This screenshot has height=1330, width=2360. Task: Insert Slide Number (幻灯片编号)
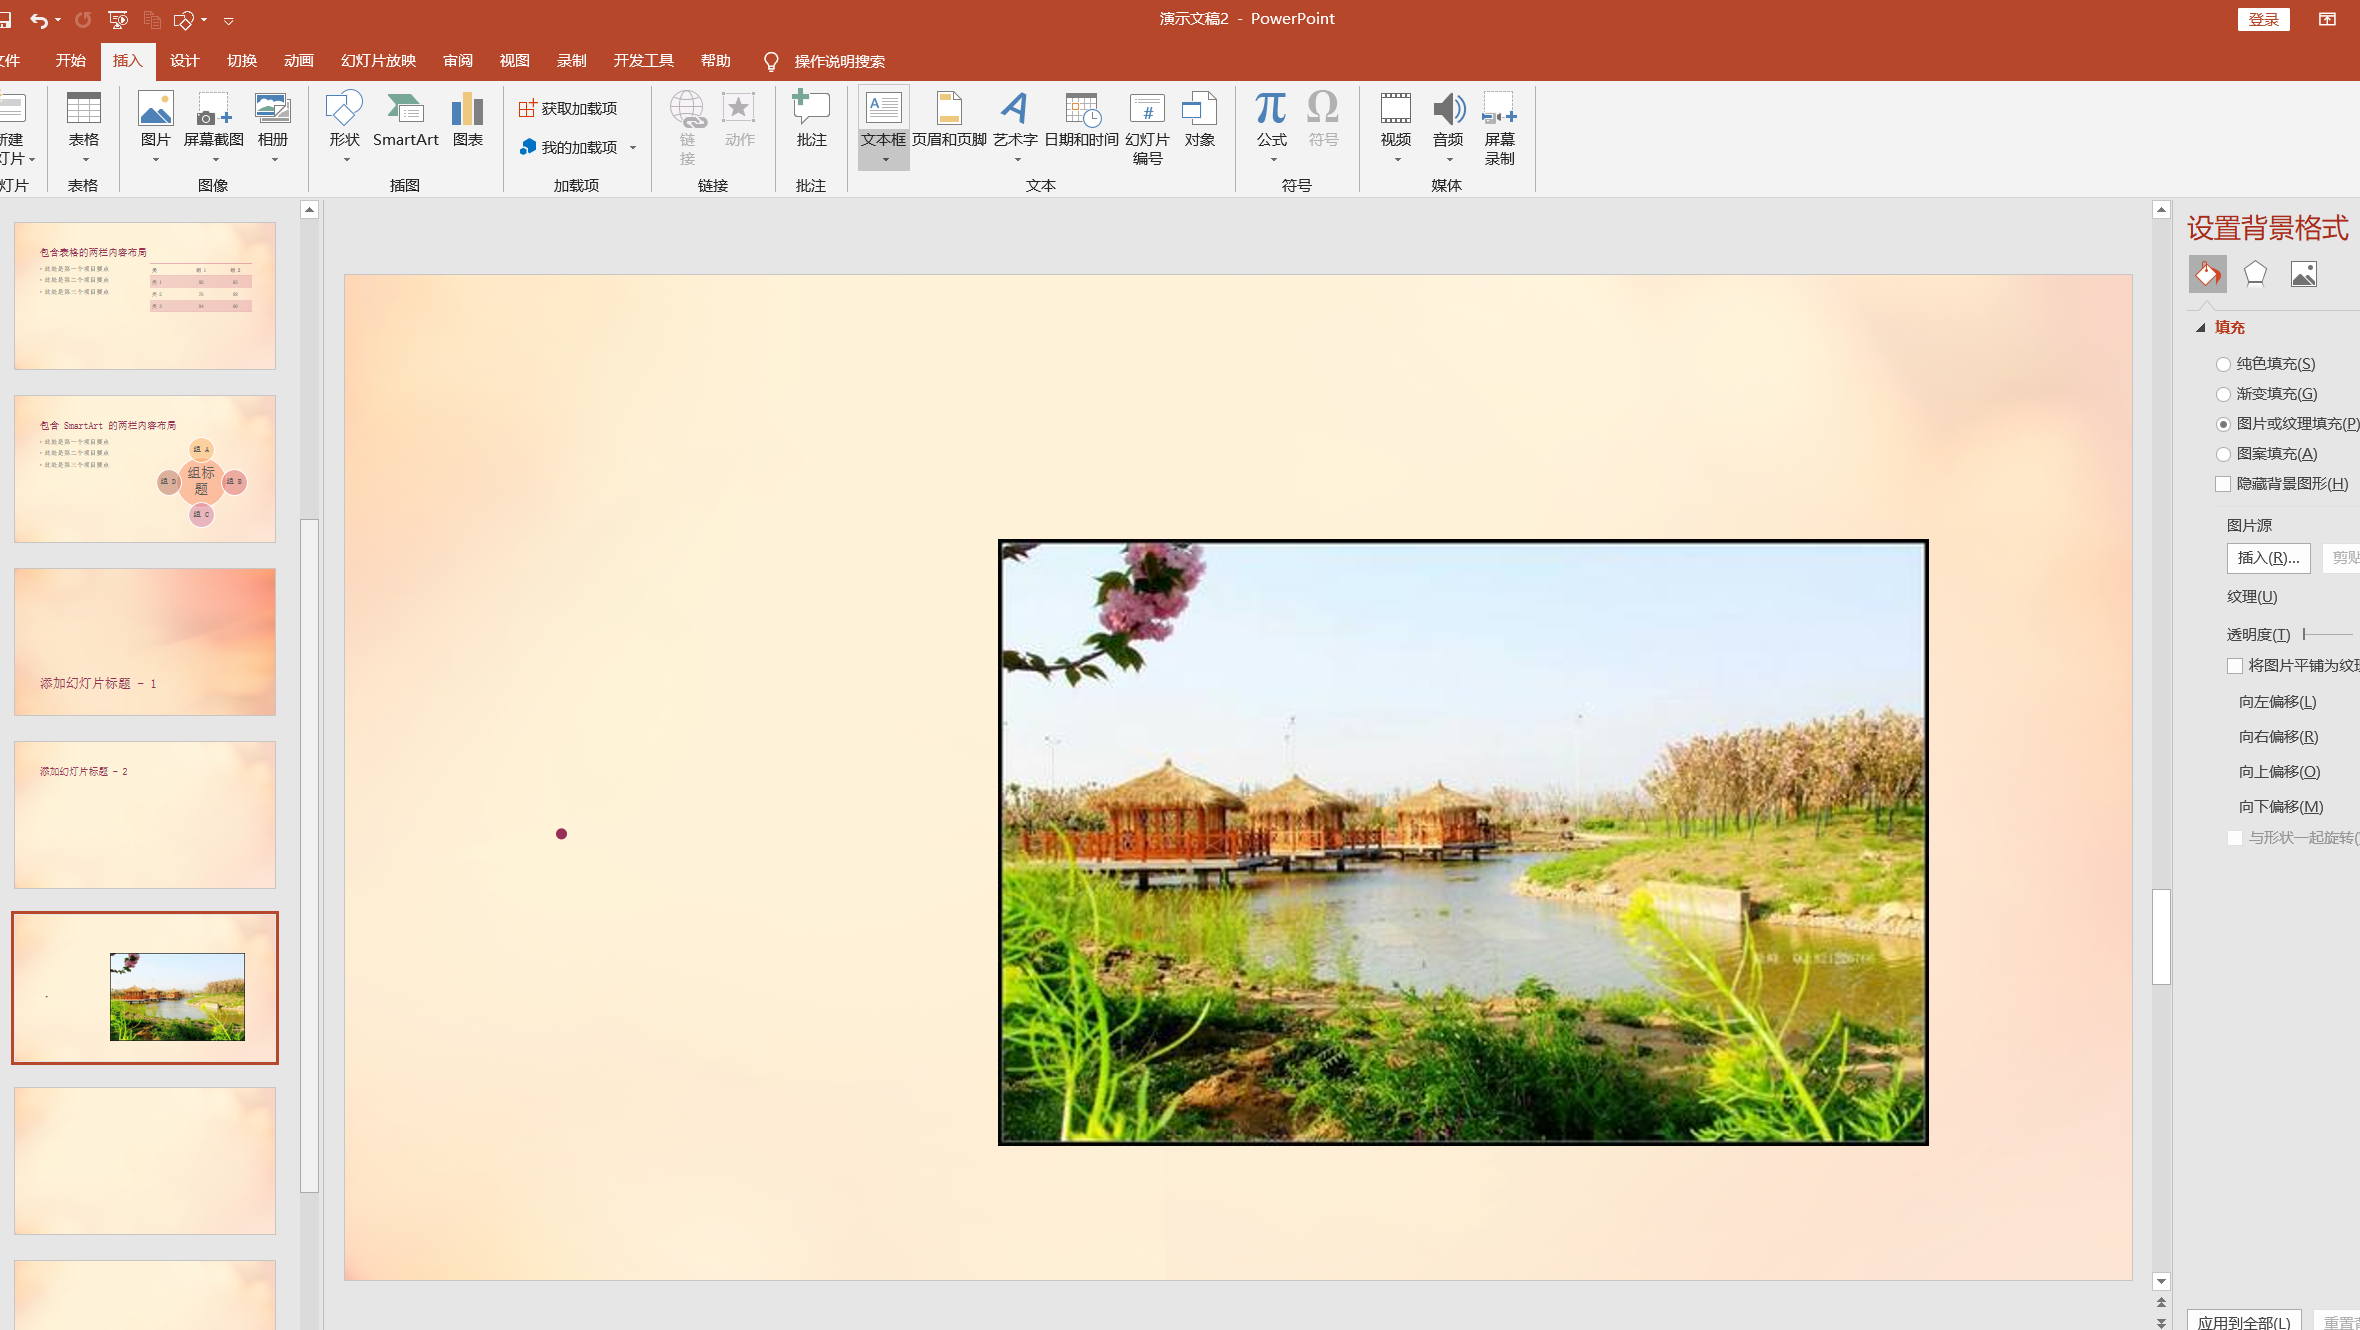(x=1147, y=128)
